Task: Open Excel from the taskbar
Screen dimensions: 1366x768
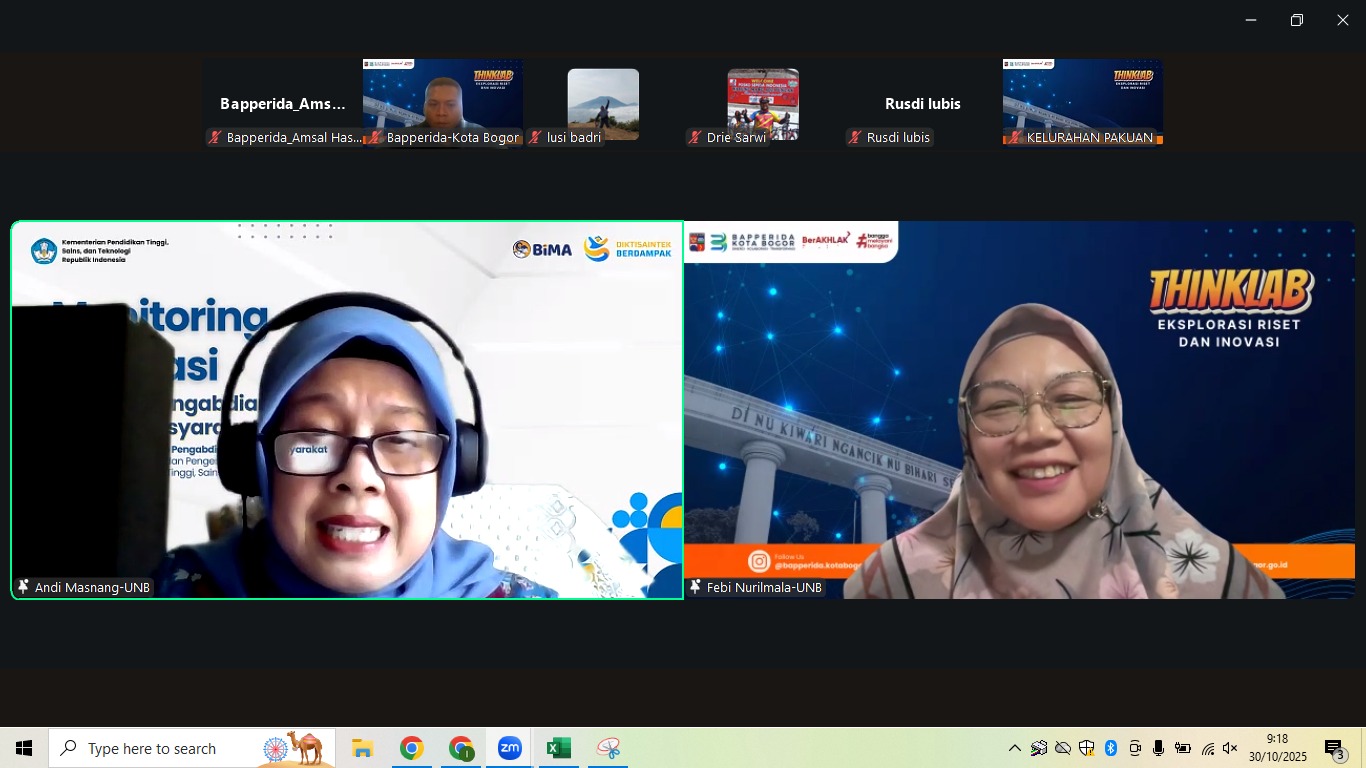Action: [558, 748]
